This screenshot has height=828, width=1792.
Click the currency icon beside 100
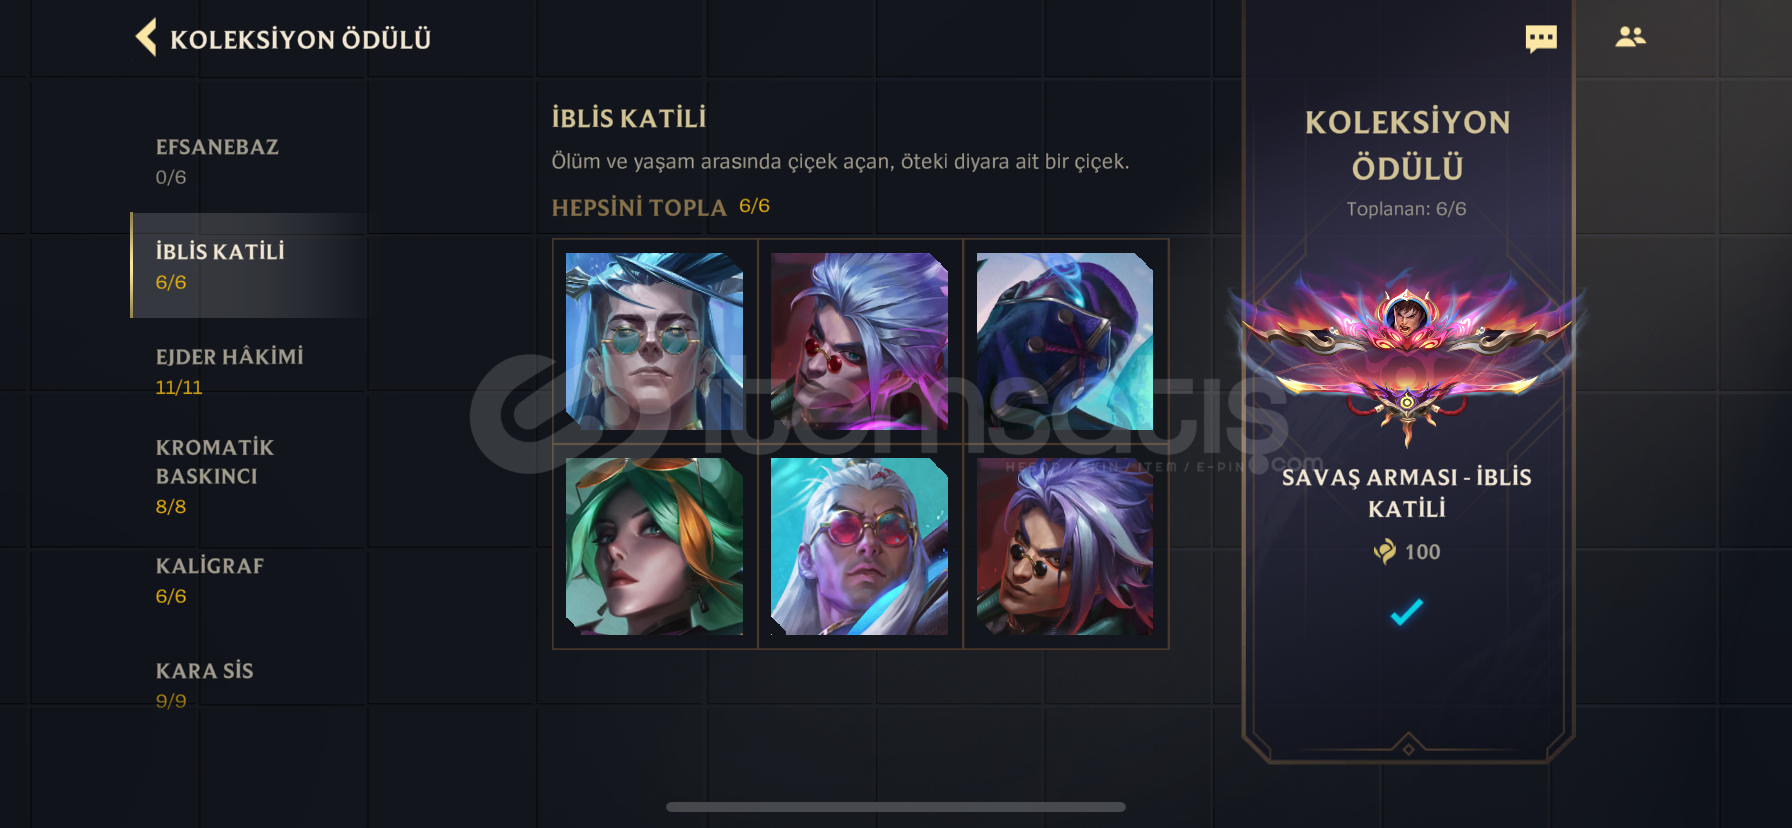pyautogui.click(x=1385, y=551)
